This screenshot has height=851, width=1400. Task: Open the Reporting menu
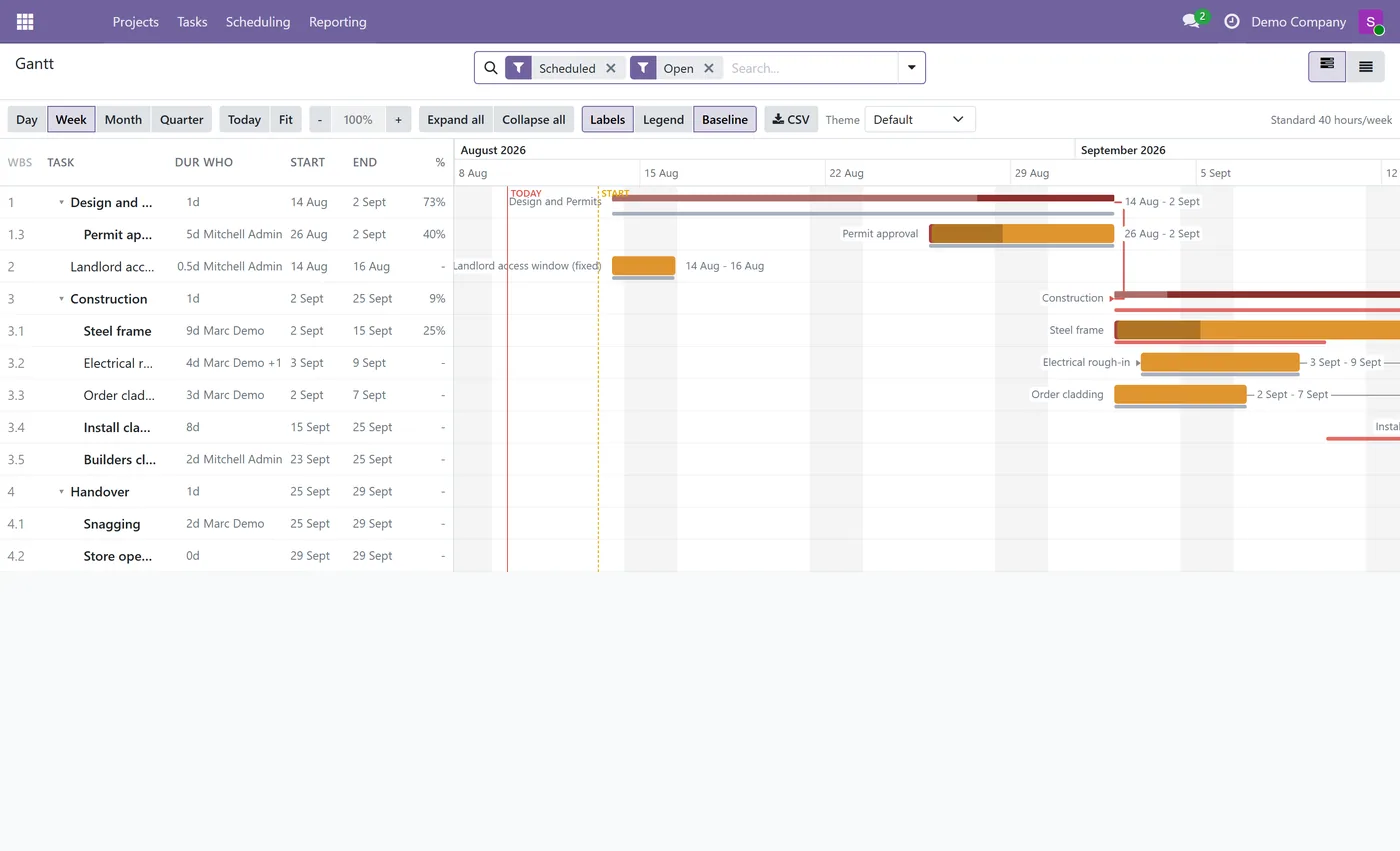338,21
